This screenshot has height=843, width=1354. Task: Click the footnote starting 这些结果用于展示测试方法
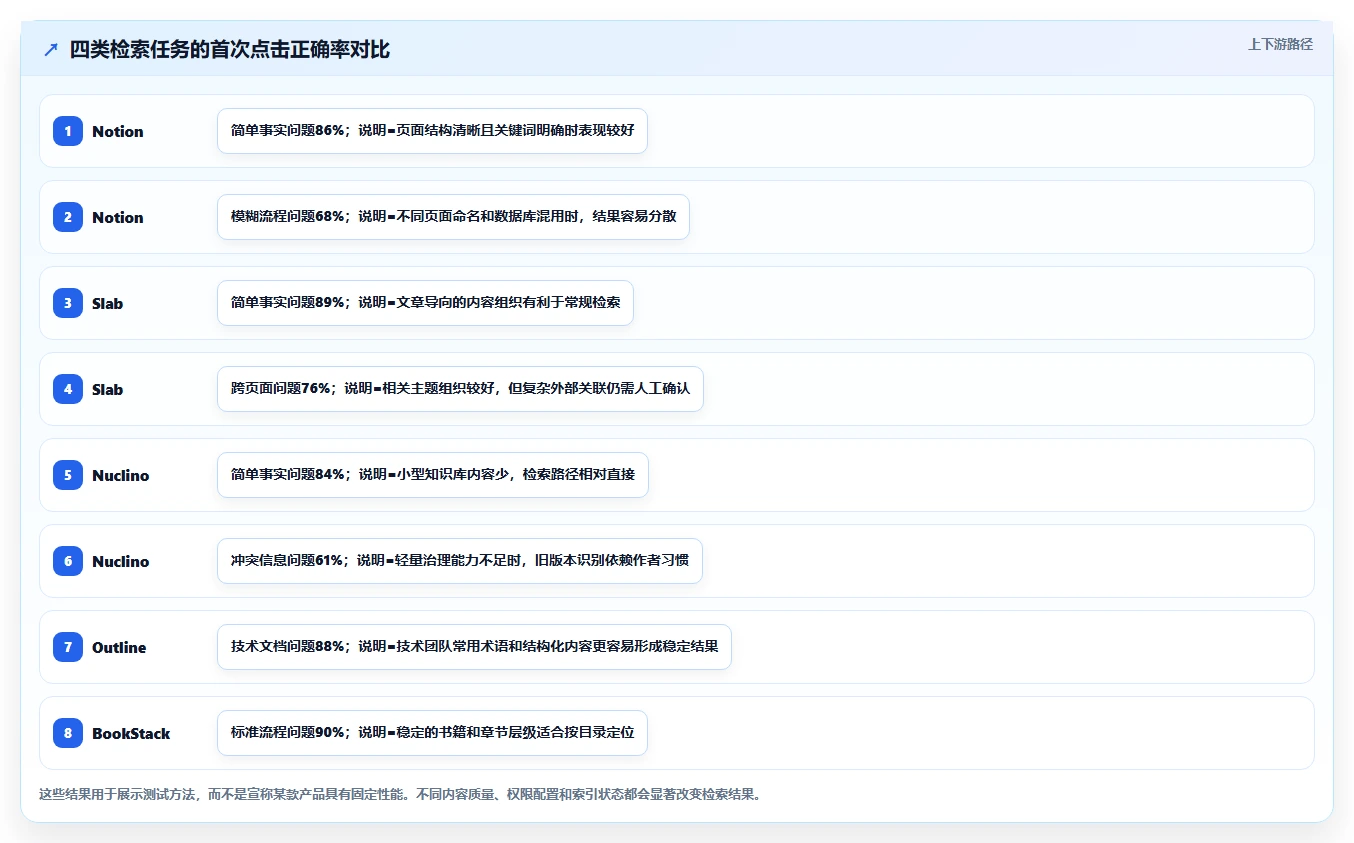pyautogui.click(x=400, y=795)
